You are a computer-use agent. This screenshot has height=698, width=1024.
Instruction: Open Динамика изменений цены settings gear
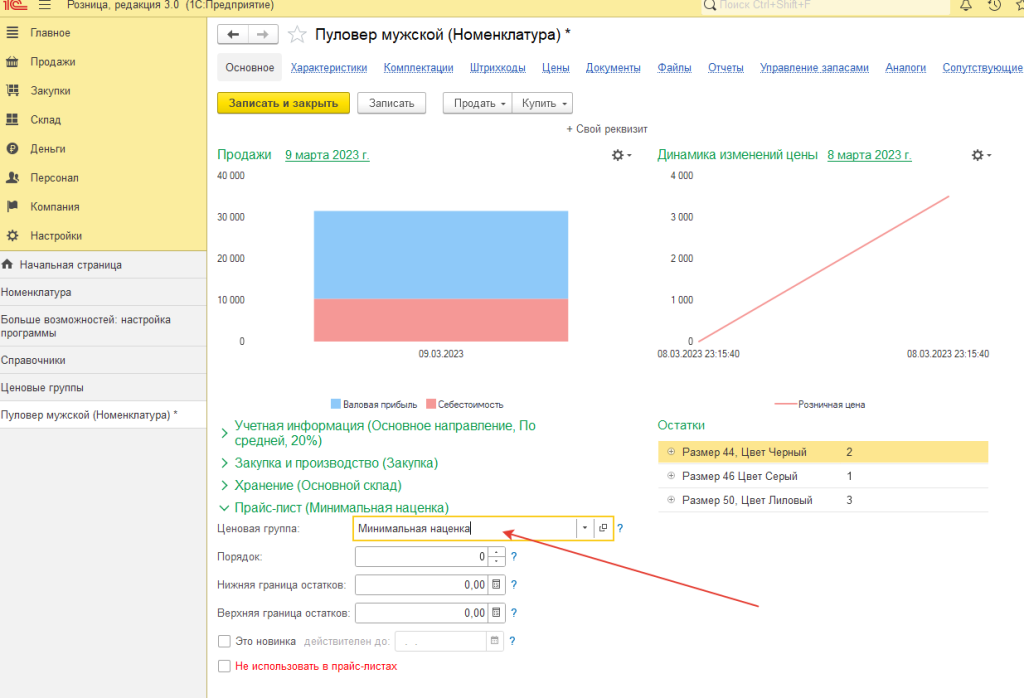point(980,155)
